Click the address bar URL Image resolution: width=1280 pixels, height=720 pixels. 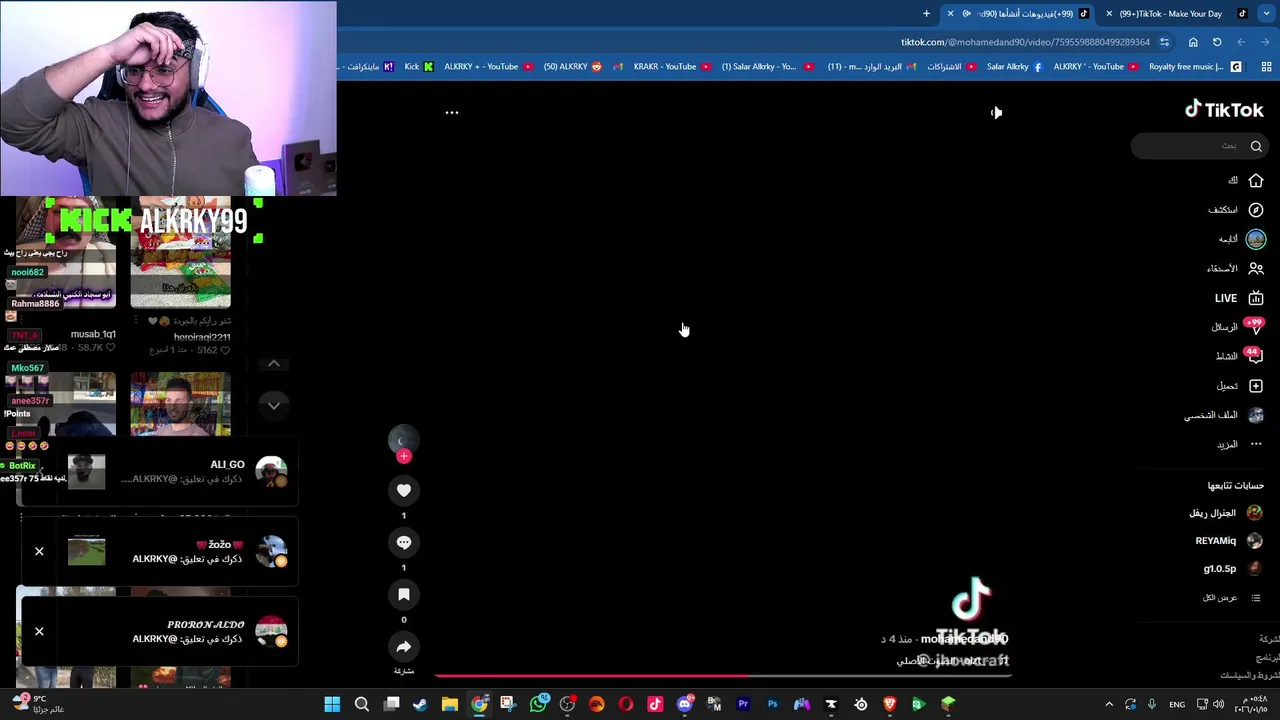(x=1025, y=42)
